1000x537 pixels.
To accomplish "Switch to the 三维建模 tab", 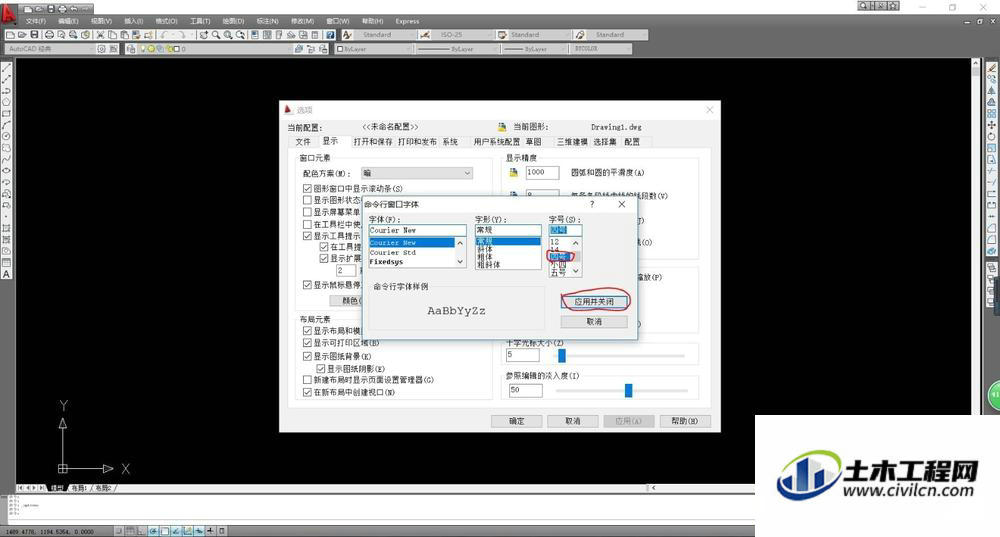I will point(572,142).
